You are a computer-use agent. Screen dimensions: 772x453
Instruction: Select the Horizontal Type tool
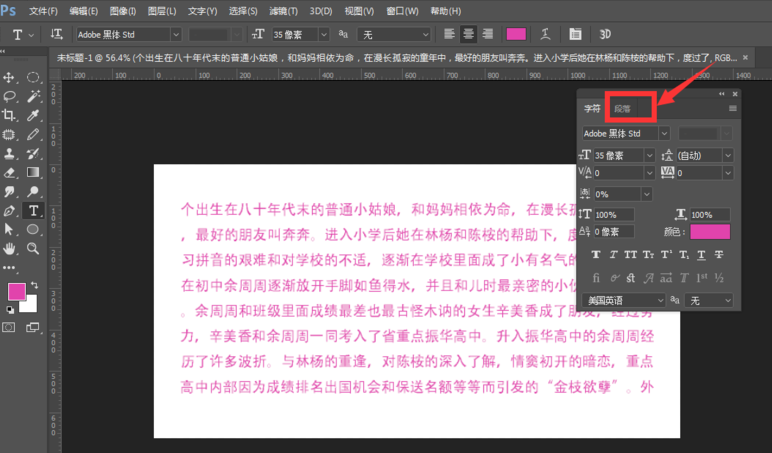pos(33,211)
